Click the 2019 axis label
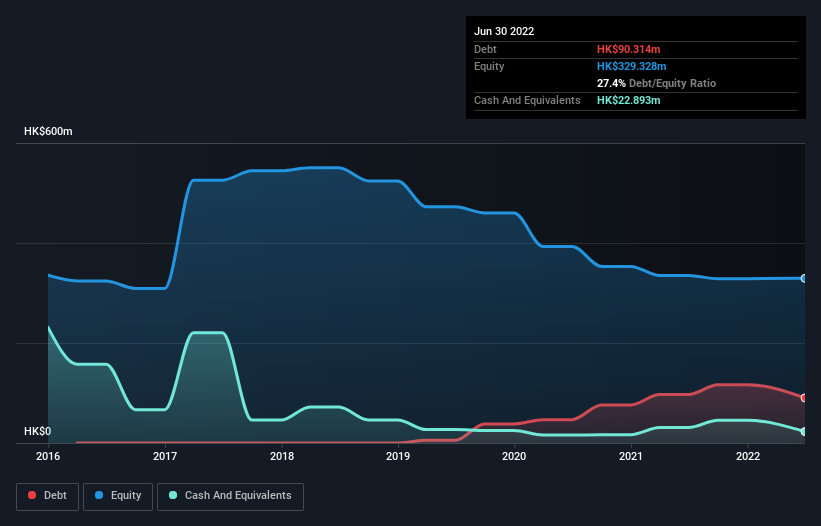This screenshot has width=821, height=526. (x=398, y=456)
